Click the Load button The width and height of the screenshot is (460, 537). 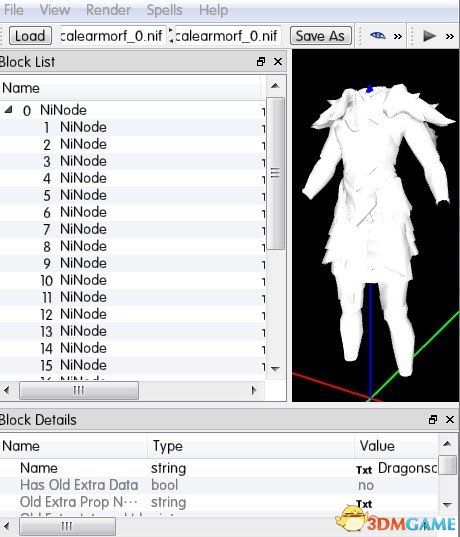point(30,36)
